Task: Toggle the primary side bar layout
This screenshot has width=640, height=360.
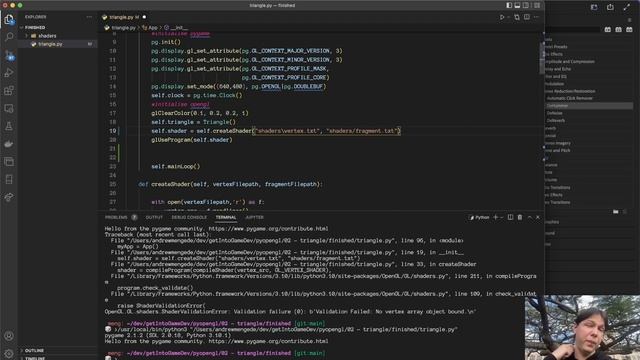Action: (509, 5)
